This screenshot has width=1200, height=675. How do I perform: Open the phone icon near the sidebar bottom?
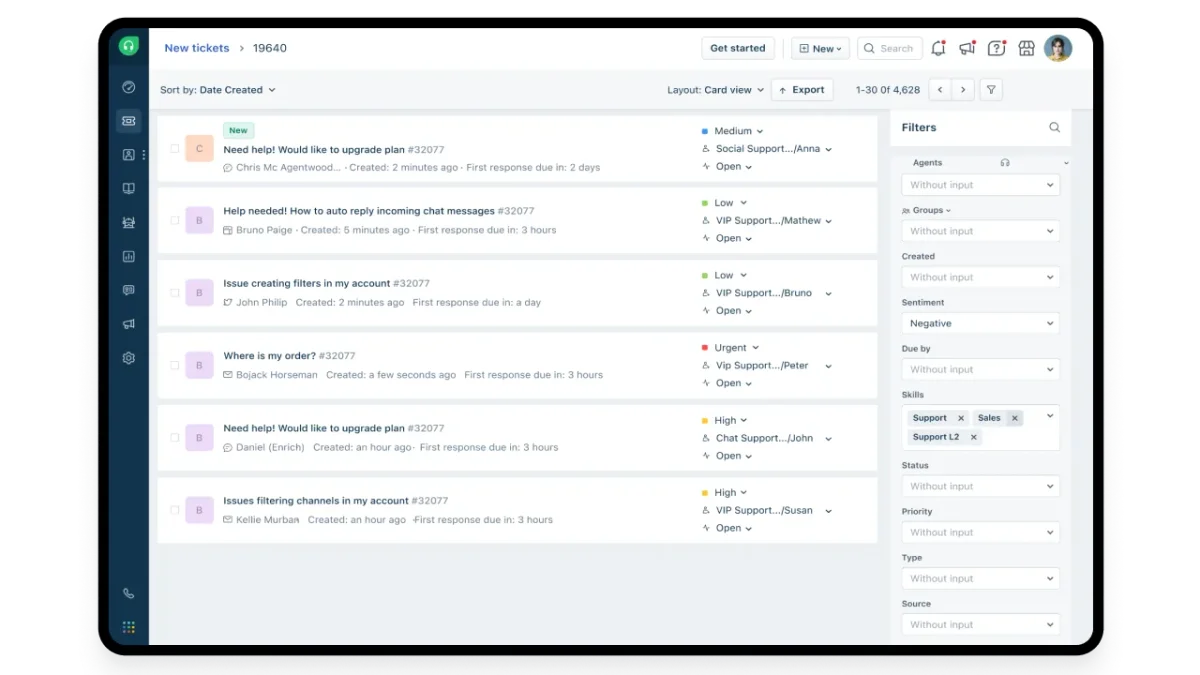pyautogui.click(x=128, y=592)
